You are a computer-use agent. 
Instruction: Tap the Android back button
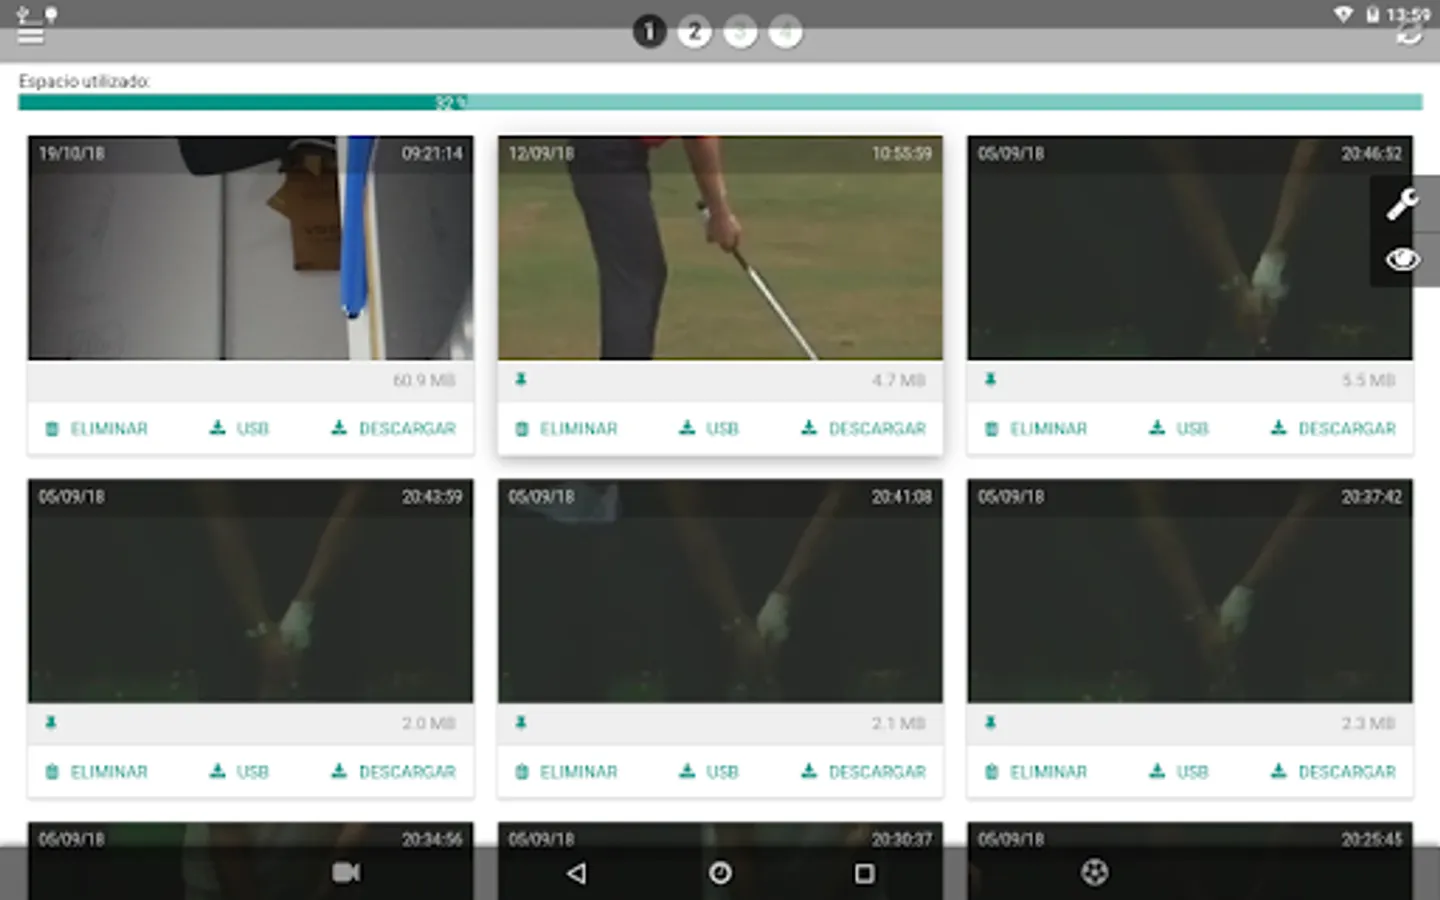click(576, 873)
